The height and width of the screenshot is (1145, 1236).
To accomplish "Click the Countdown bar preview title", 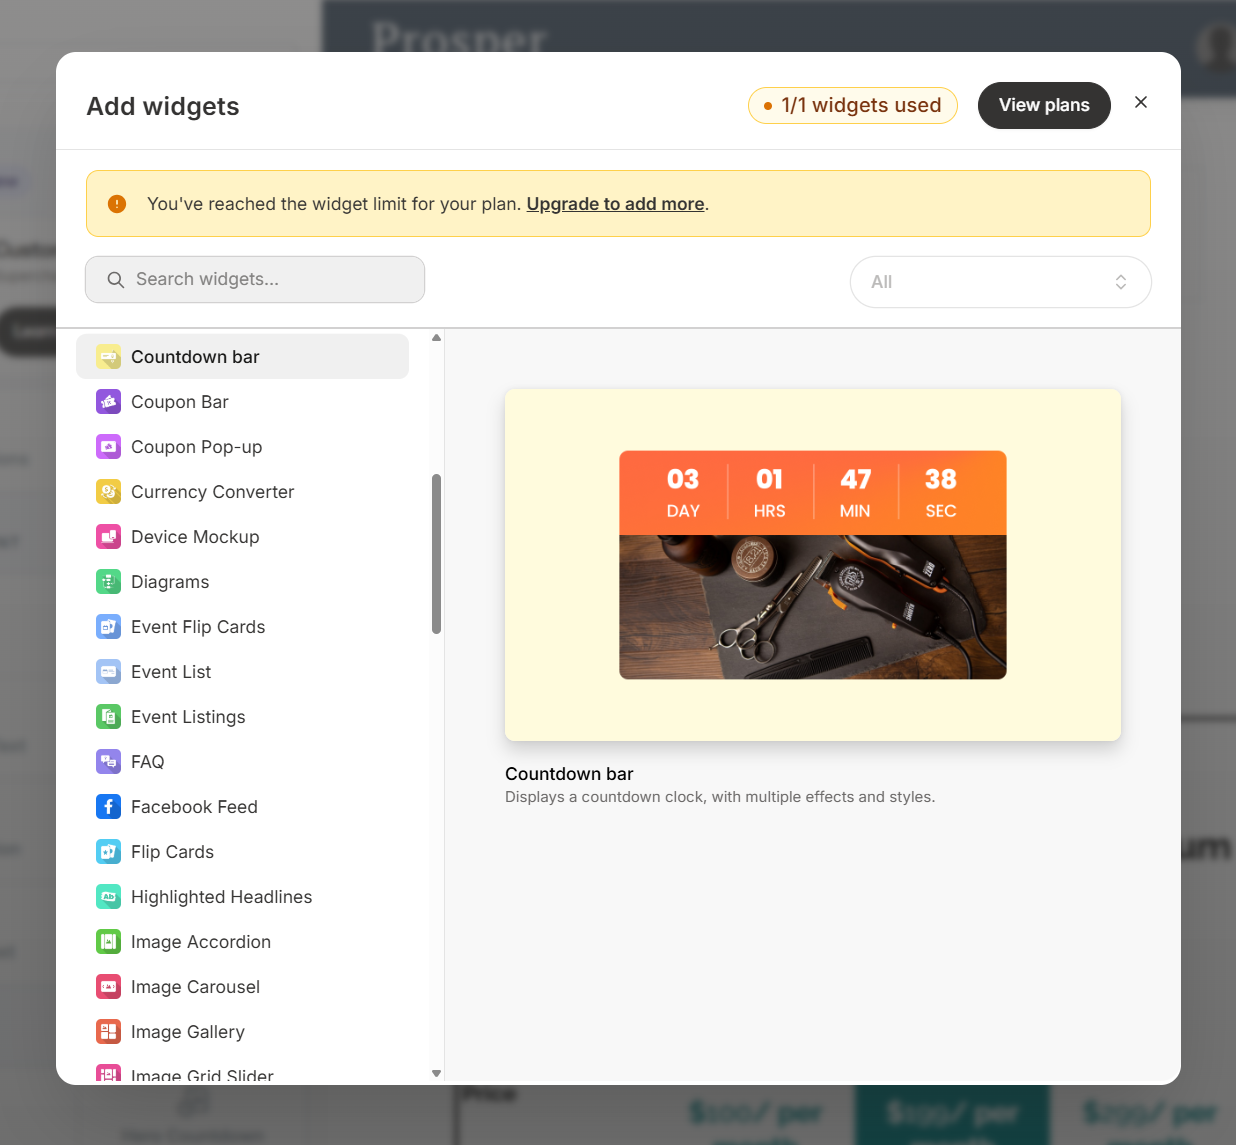I will (569, 774).
